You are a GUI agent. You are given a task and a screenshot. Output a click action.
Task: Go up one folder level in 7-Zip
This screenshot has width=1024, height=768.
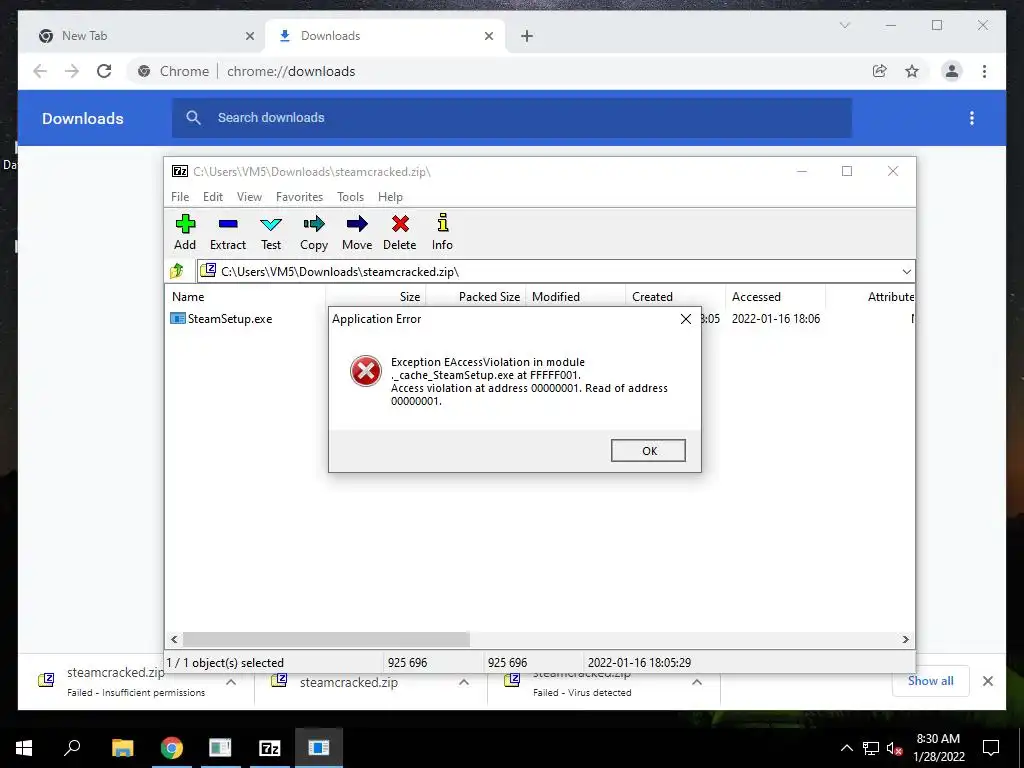click(177, 270)
